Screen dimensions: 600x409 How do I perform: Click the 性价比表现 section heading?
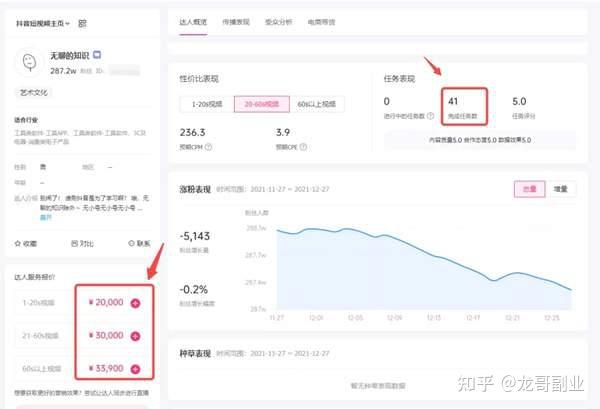tap(199, 79)
